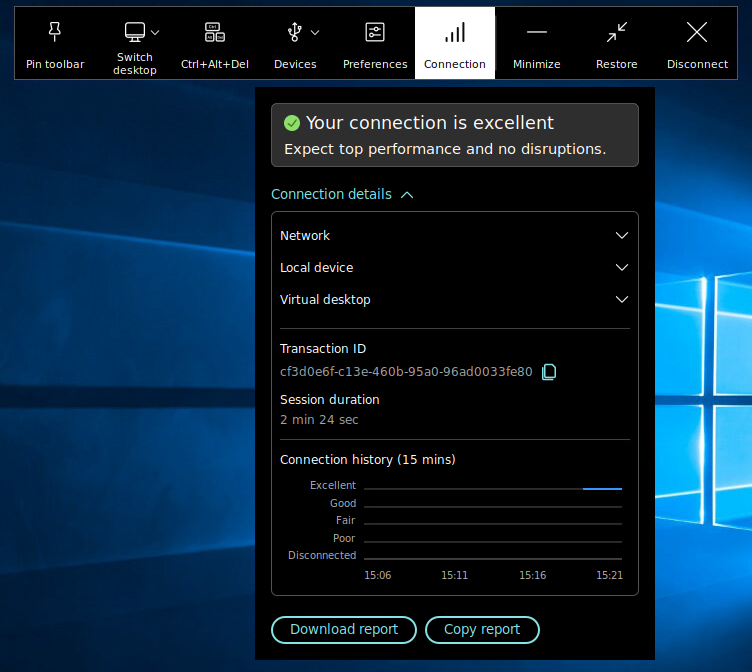Click the Download report button
752x672 pixels.
[x=344, y=629]
